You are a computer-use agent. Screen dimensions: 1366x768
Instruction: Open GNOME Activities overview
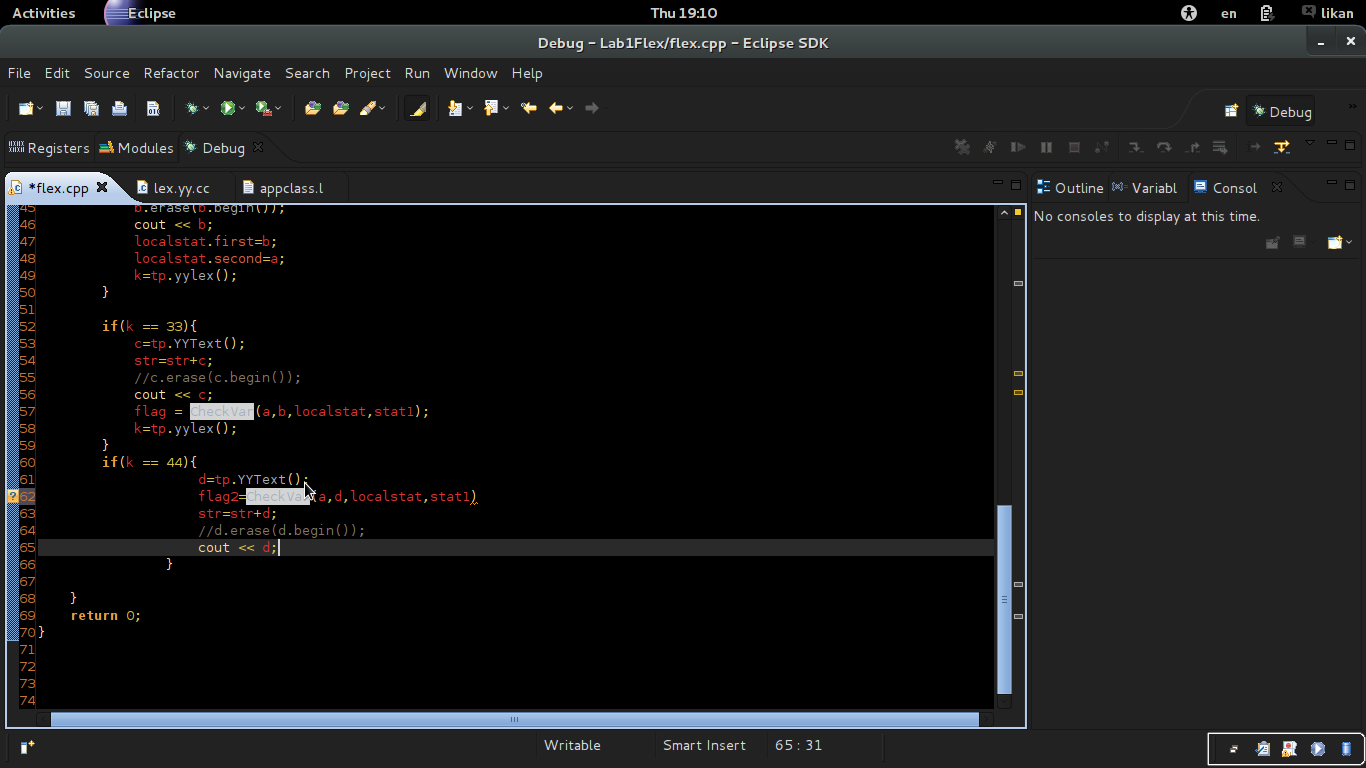click(43, 13)
